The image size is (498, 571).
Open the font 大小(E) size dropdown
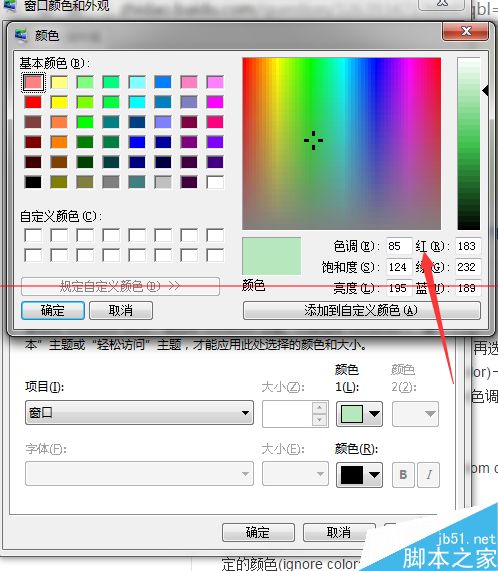295,474
